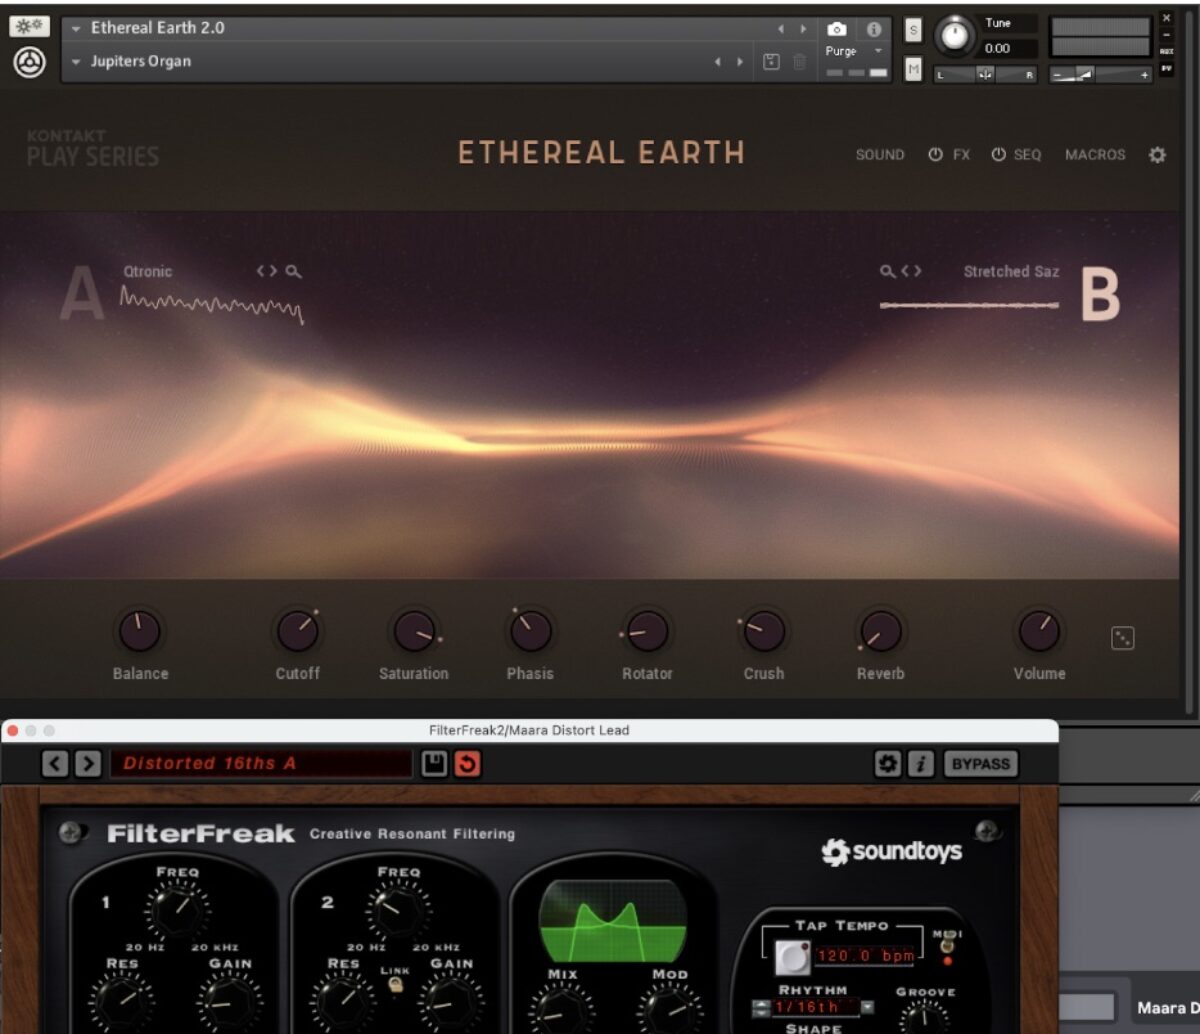Randomize macros with the dice icon

point(1123,638)
